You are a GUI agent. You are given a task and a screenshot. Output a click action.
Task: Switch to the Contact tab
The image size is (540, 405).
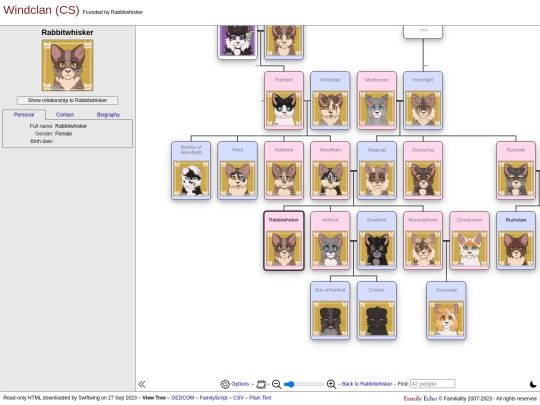pyautogui.click(x=65, y=115)
